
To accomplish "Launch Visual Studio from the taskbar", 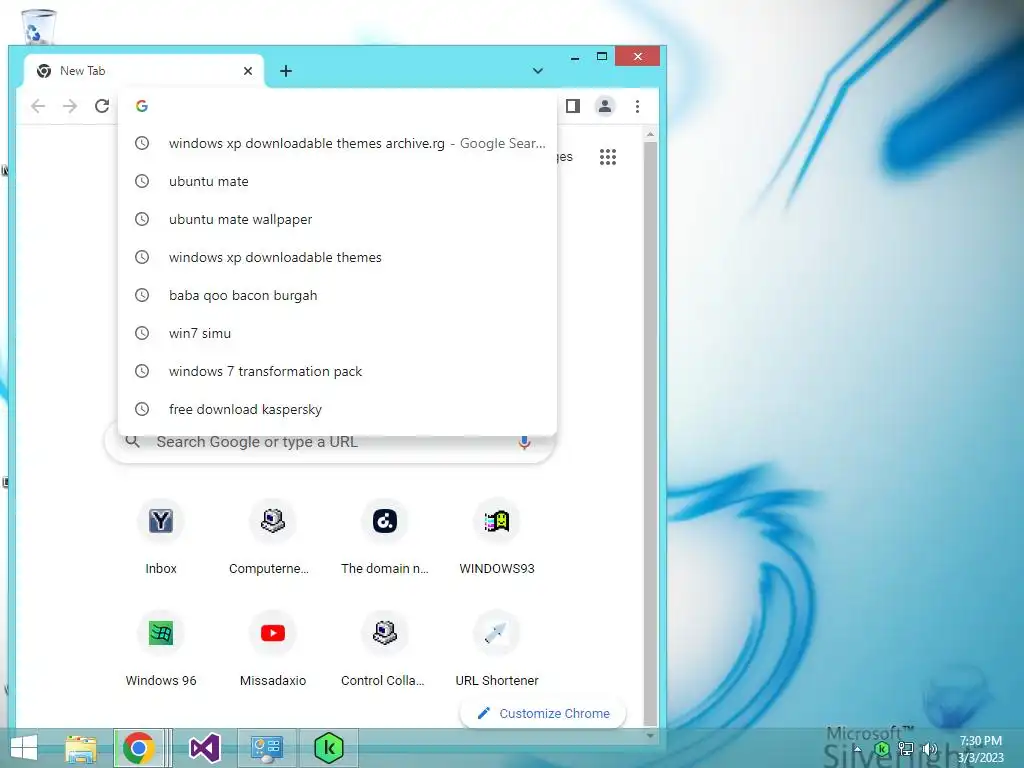I will tap(205, 748).
